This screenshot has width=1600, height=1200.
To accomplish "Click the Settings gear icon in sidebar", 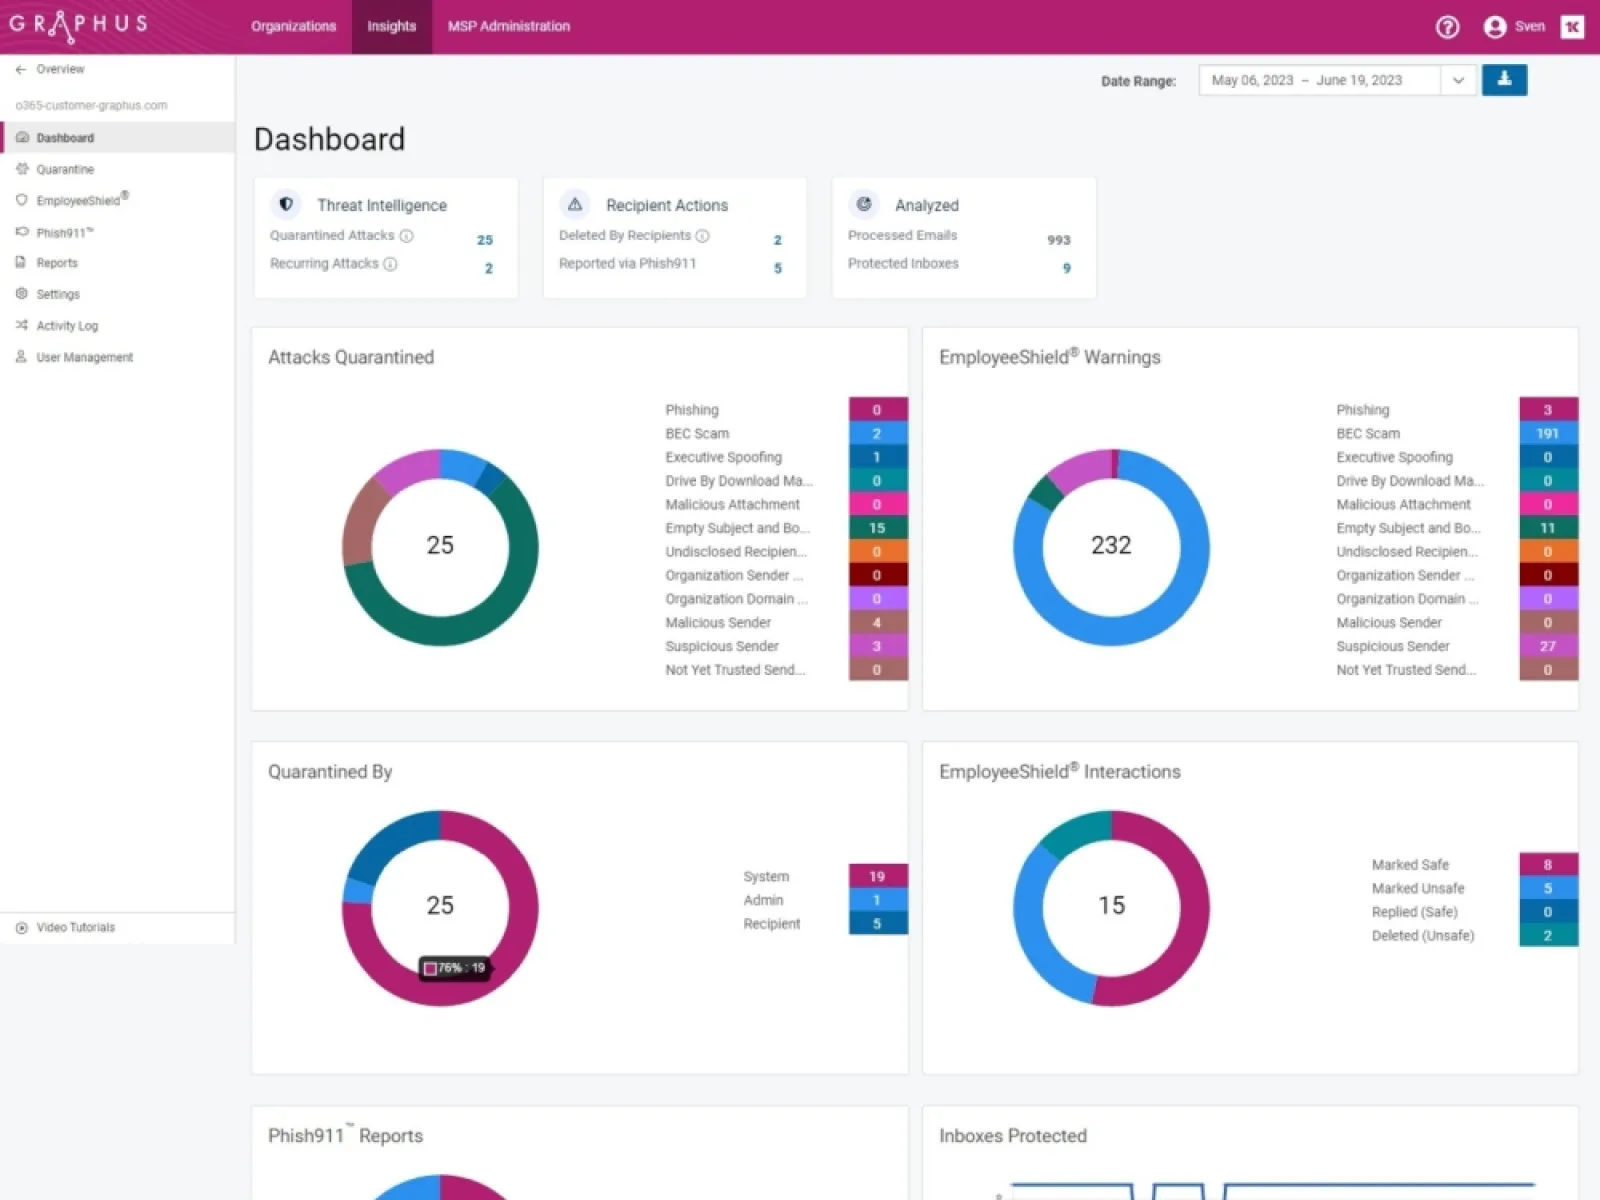I will coord(22,294).
